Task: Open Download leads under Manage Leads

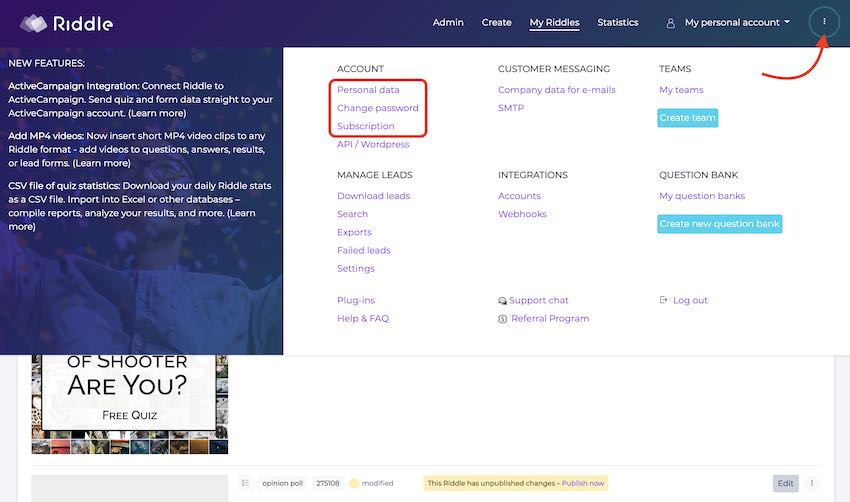Action: tap(373, 196)
